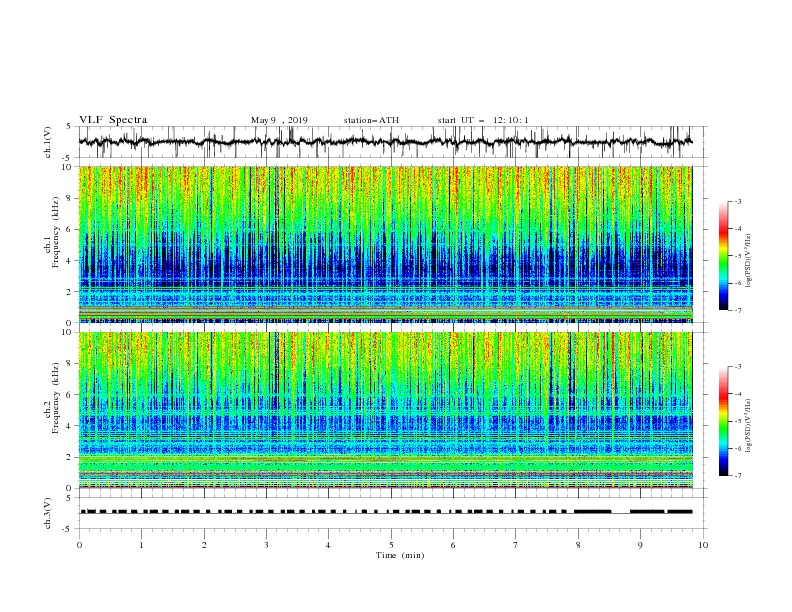Click the 'VLF Spectra' title text
The height and width of the screenshot is (612, 792).
[x=113, y=120]
